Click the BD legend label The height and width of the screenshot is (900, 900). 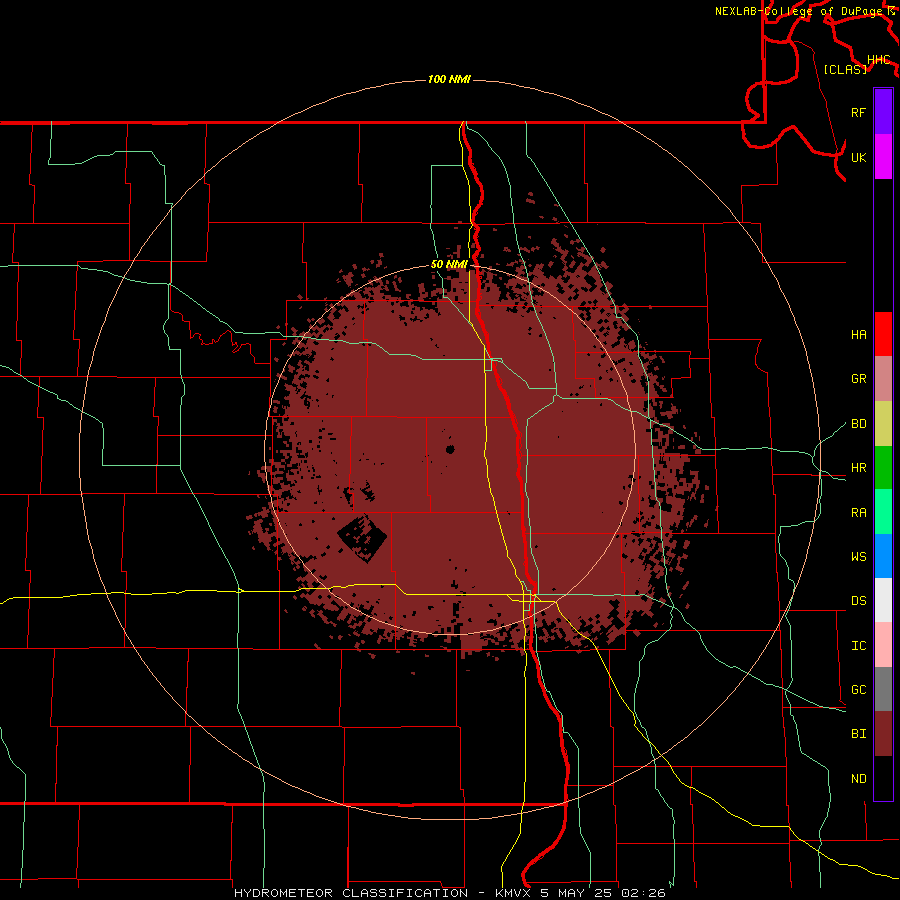pyautogui.click(x=858, y=424)
